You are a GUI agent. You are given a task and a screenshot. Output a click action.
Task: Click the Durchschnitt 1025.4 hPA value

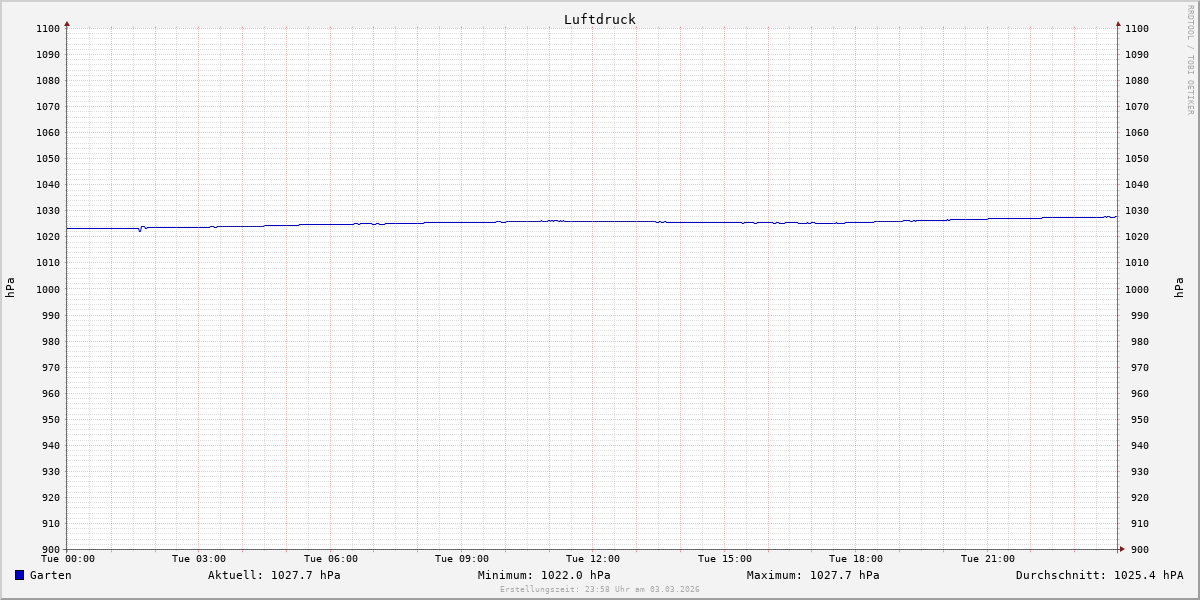[x=1099, y=575]
